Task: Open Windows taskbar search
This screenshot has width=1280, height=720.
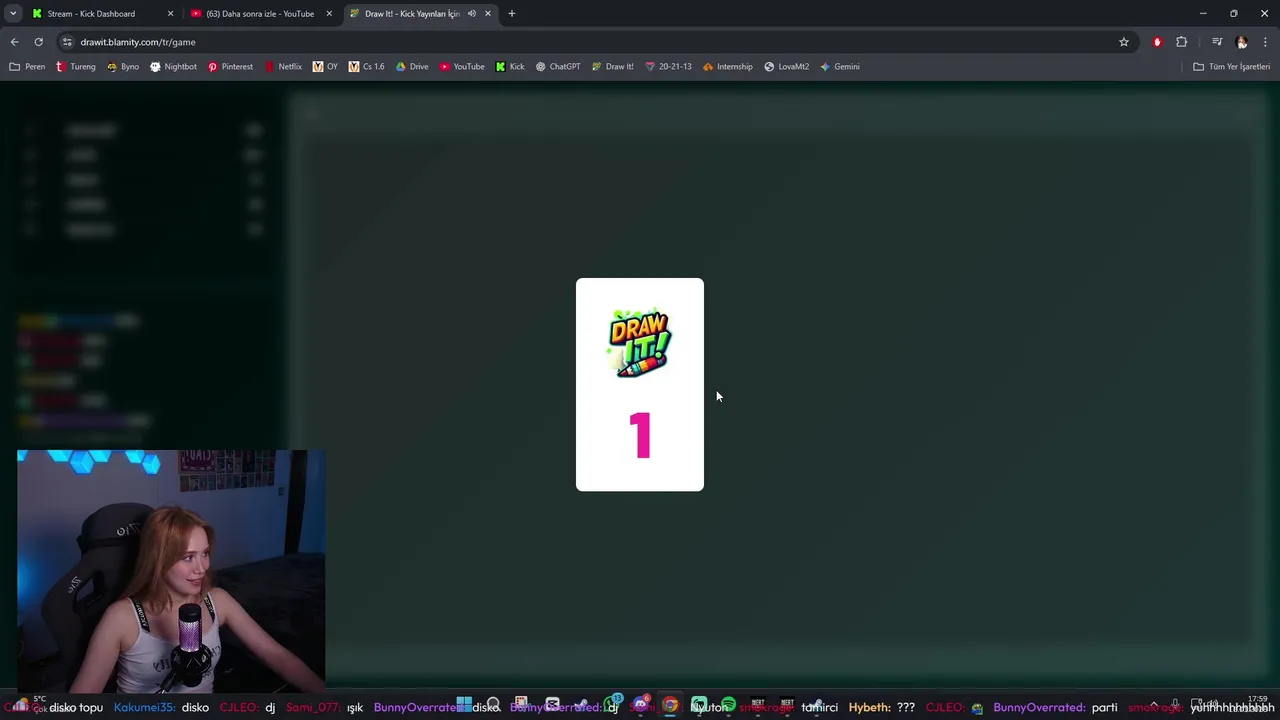Action: pyautogui.click(x=493, y=705)
